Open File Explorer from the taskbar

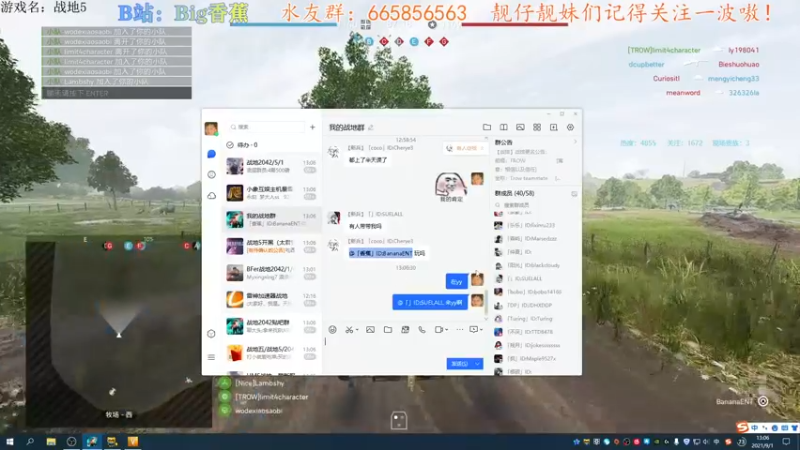pos(51,442)
